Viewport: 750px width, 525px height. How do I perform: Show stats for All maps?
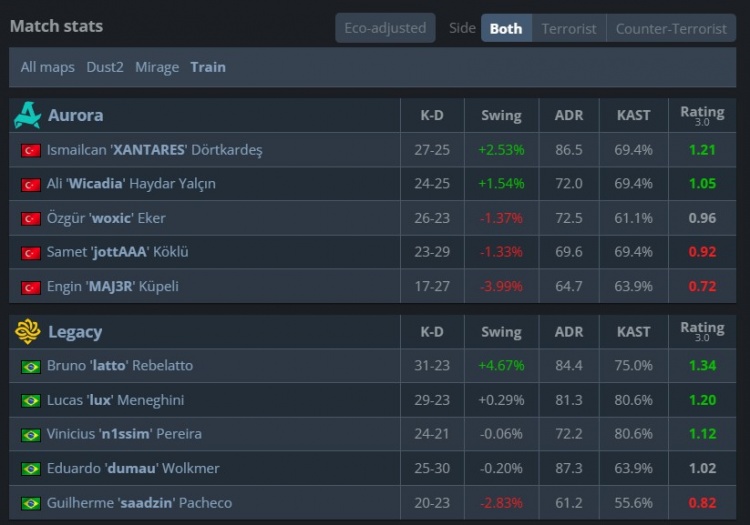click(x=47, y=67)
